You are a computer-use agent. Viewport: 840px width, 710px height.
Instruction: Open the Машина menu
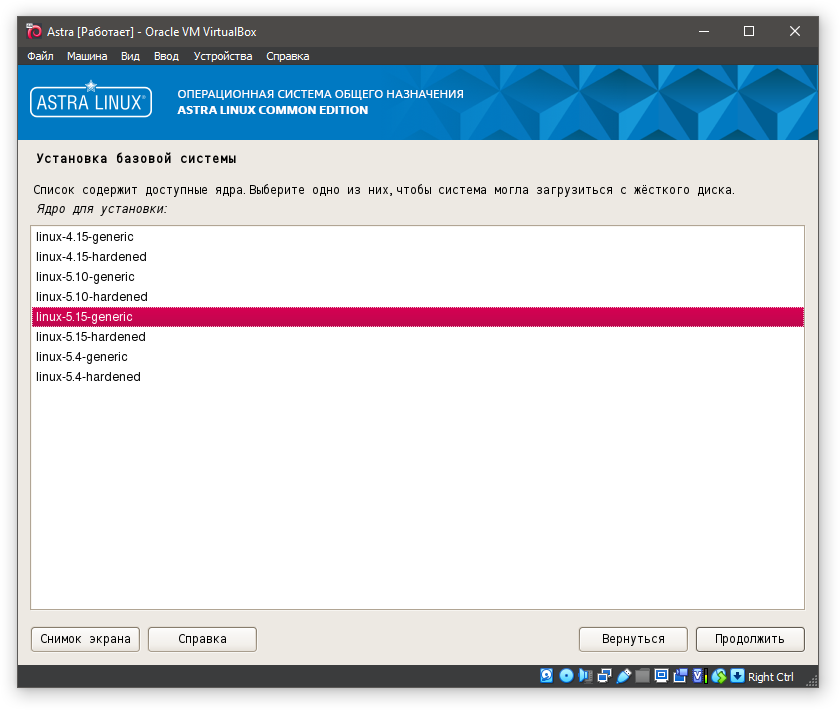[87, 56]
